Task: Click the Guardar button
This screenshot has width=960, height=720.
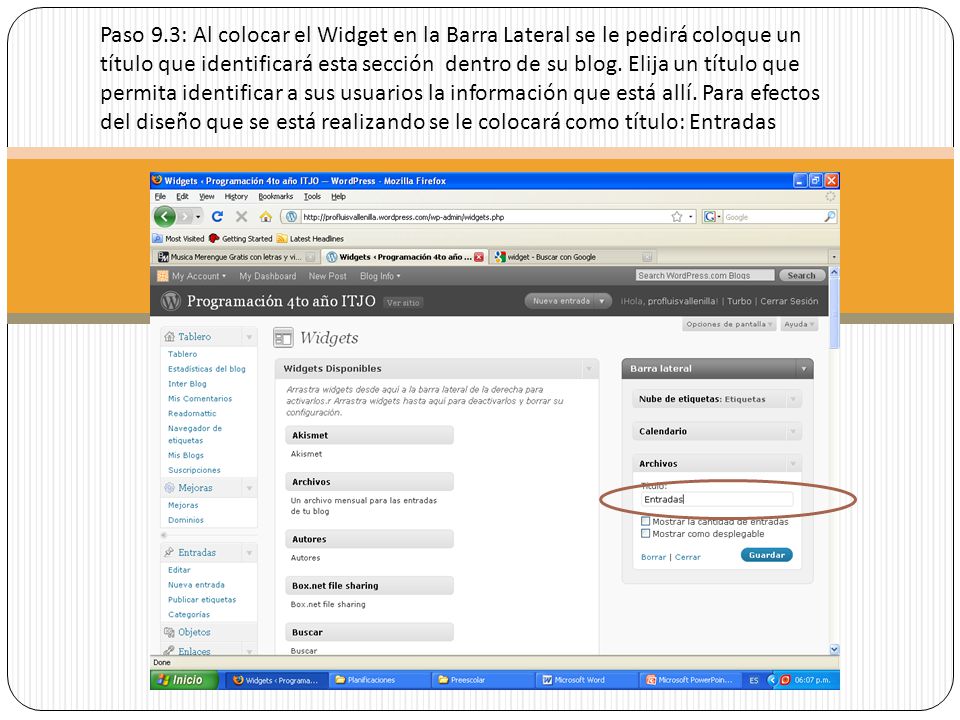Action: point(767,555)
